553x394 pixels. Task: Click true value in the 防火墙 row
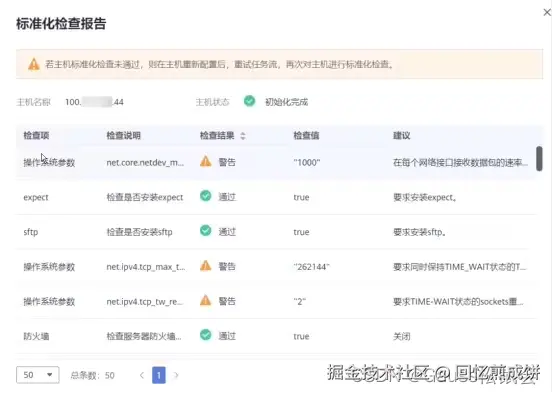tap(301, 337)
